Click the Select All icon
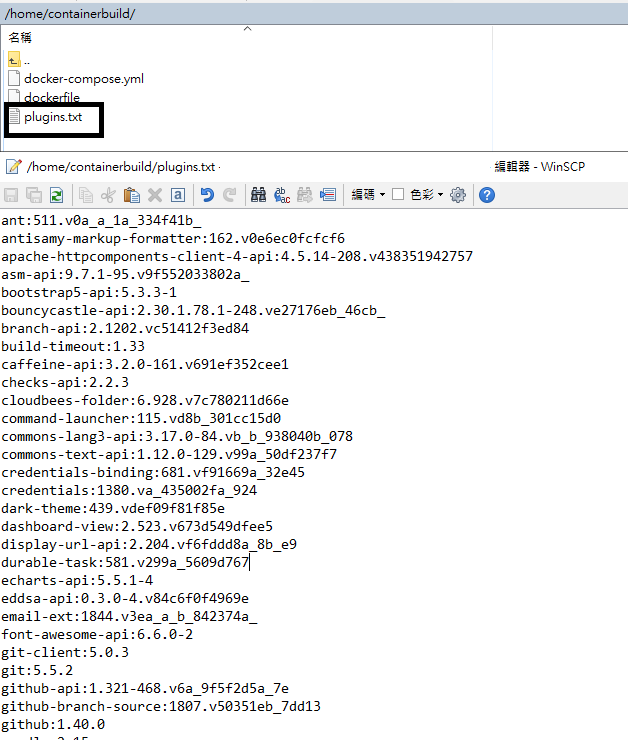 [x=178, y=195]
